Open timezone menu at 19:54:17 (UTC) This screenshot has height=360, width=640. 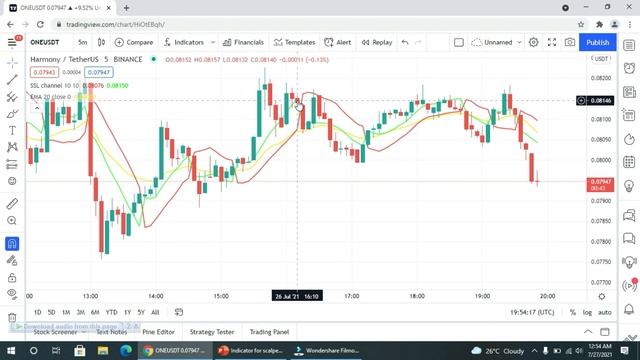pos(532,312)
